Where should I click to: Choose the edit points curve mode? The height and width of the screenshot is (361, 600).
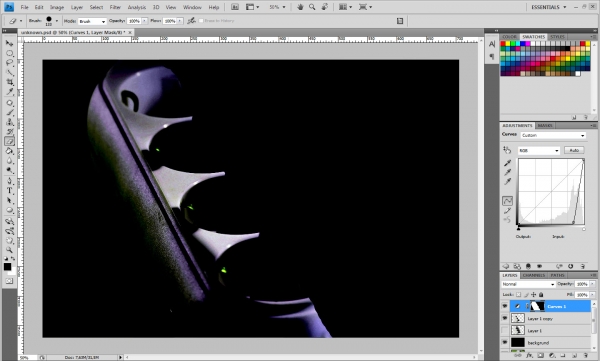[x=507, y=201]
